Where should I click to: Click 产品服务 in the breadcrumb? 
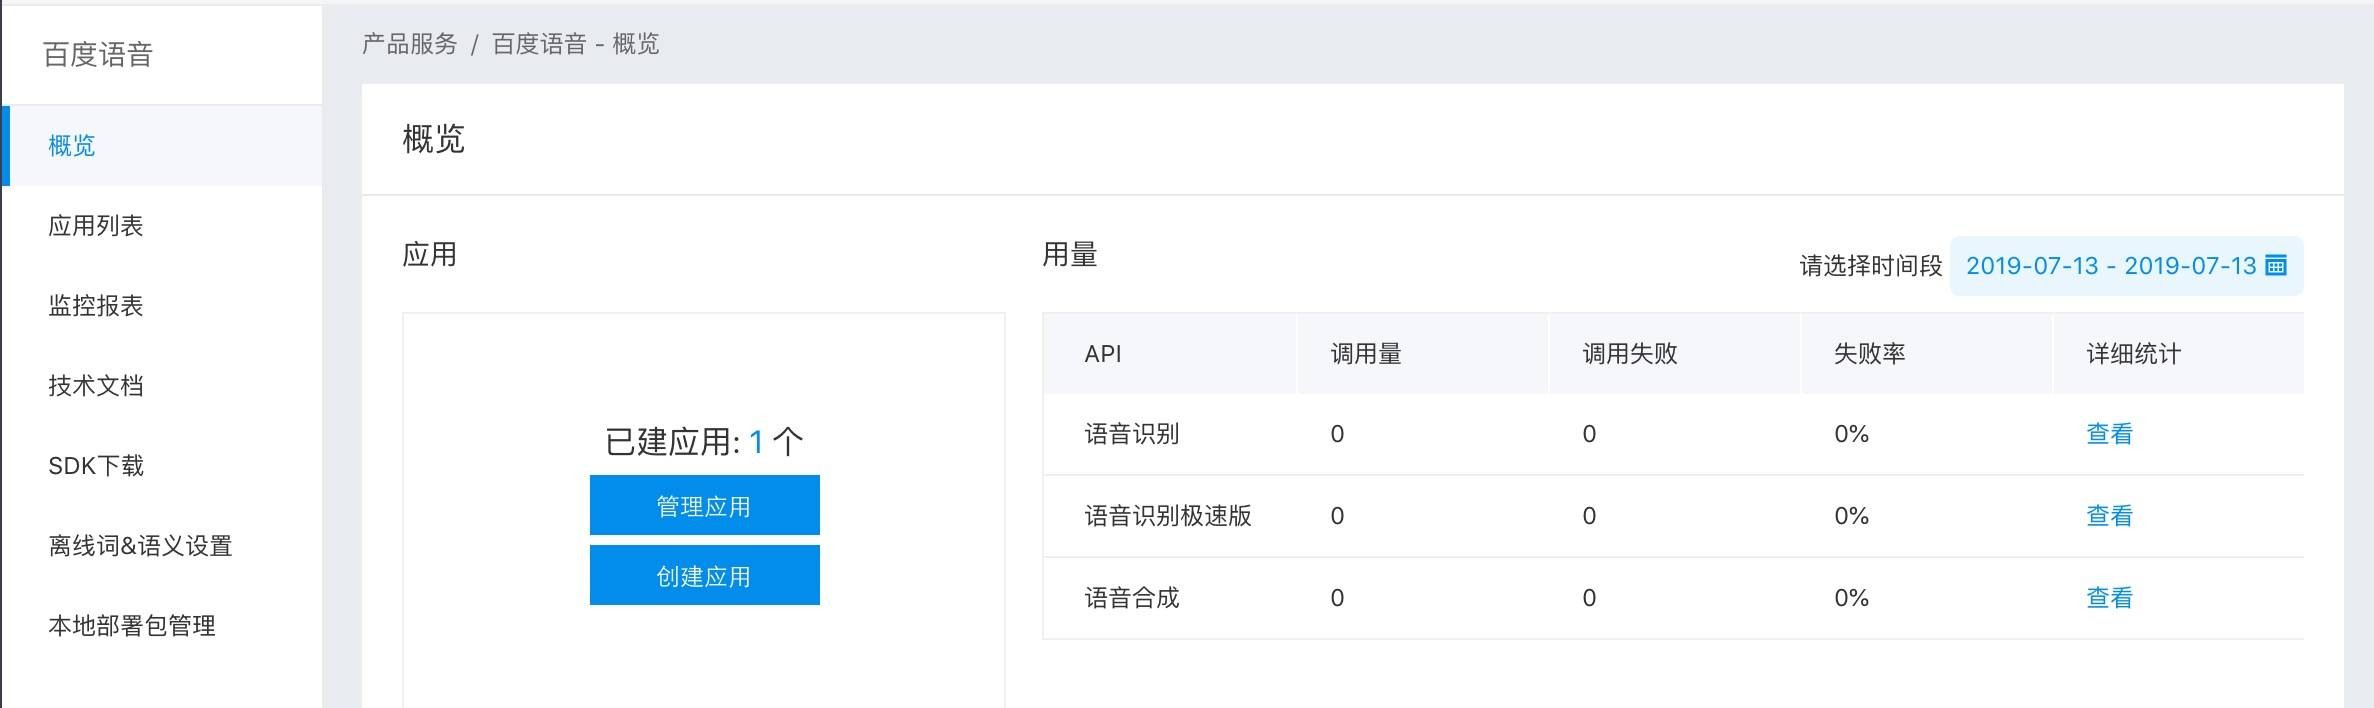409,44
